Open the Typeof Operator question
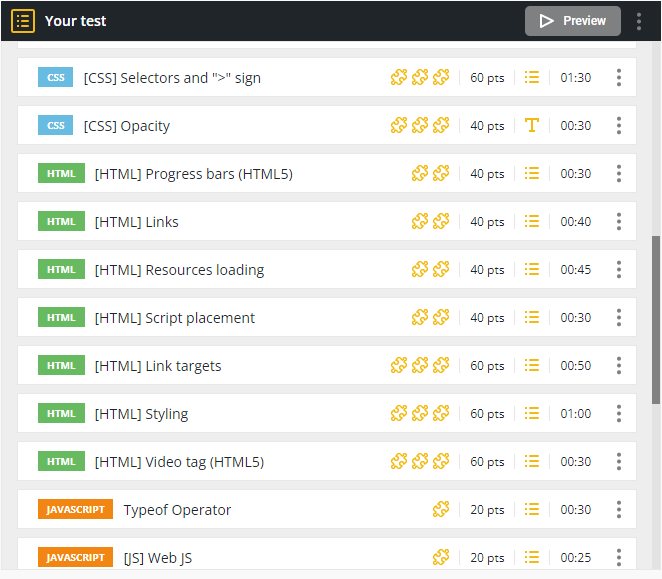 [177, 510]
